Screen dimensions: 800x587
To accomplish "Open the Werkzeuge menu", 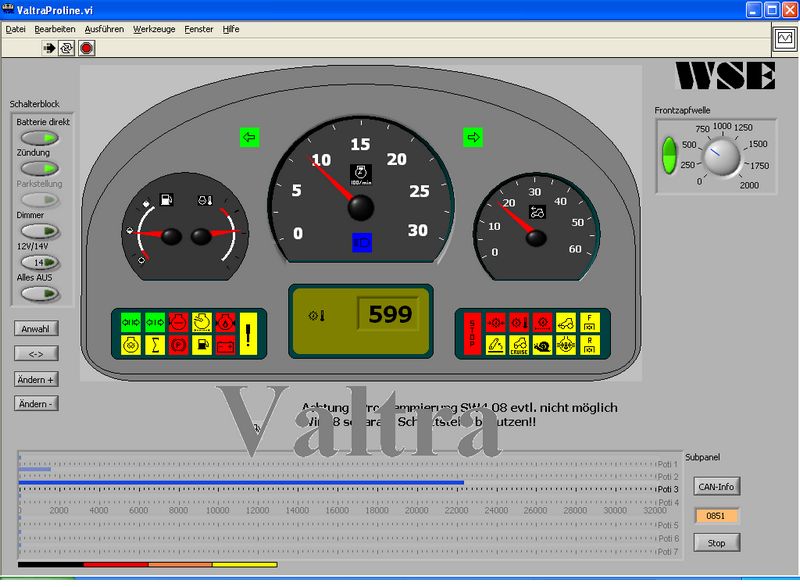I will coord(154,29).
